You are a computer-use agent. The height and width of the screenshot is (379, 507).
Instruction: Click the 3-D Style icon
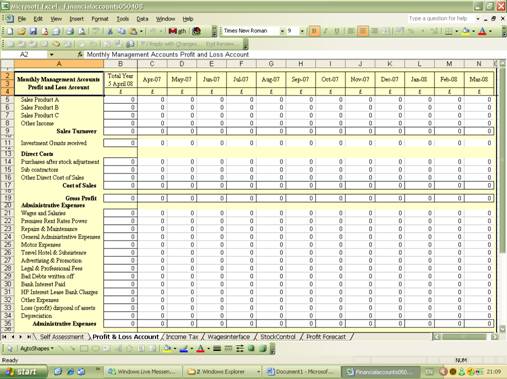[x=263, y=348]
